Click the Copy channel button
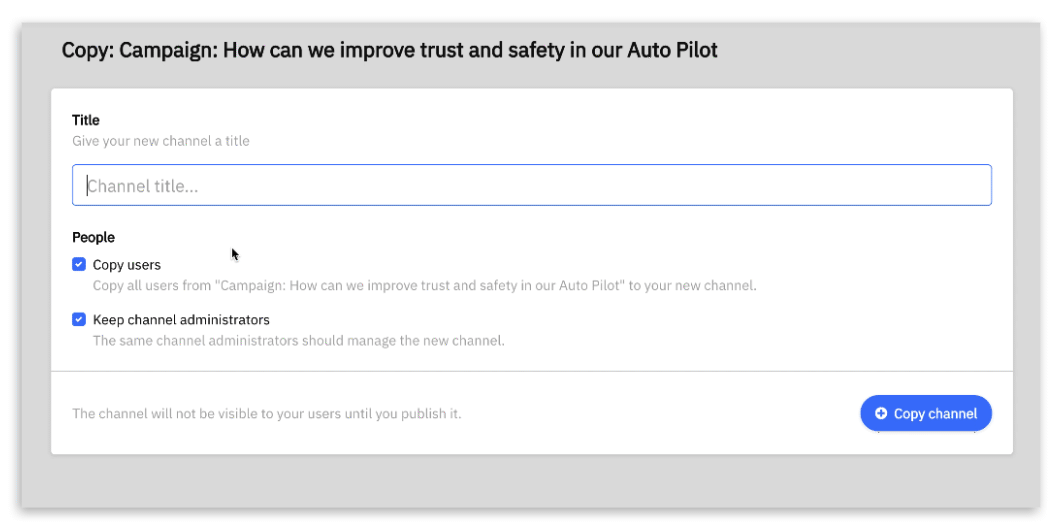Image resolution: width=1050 pixels, height=530 pixels. (x=926, y=413)
